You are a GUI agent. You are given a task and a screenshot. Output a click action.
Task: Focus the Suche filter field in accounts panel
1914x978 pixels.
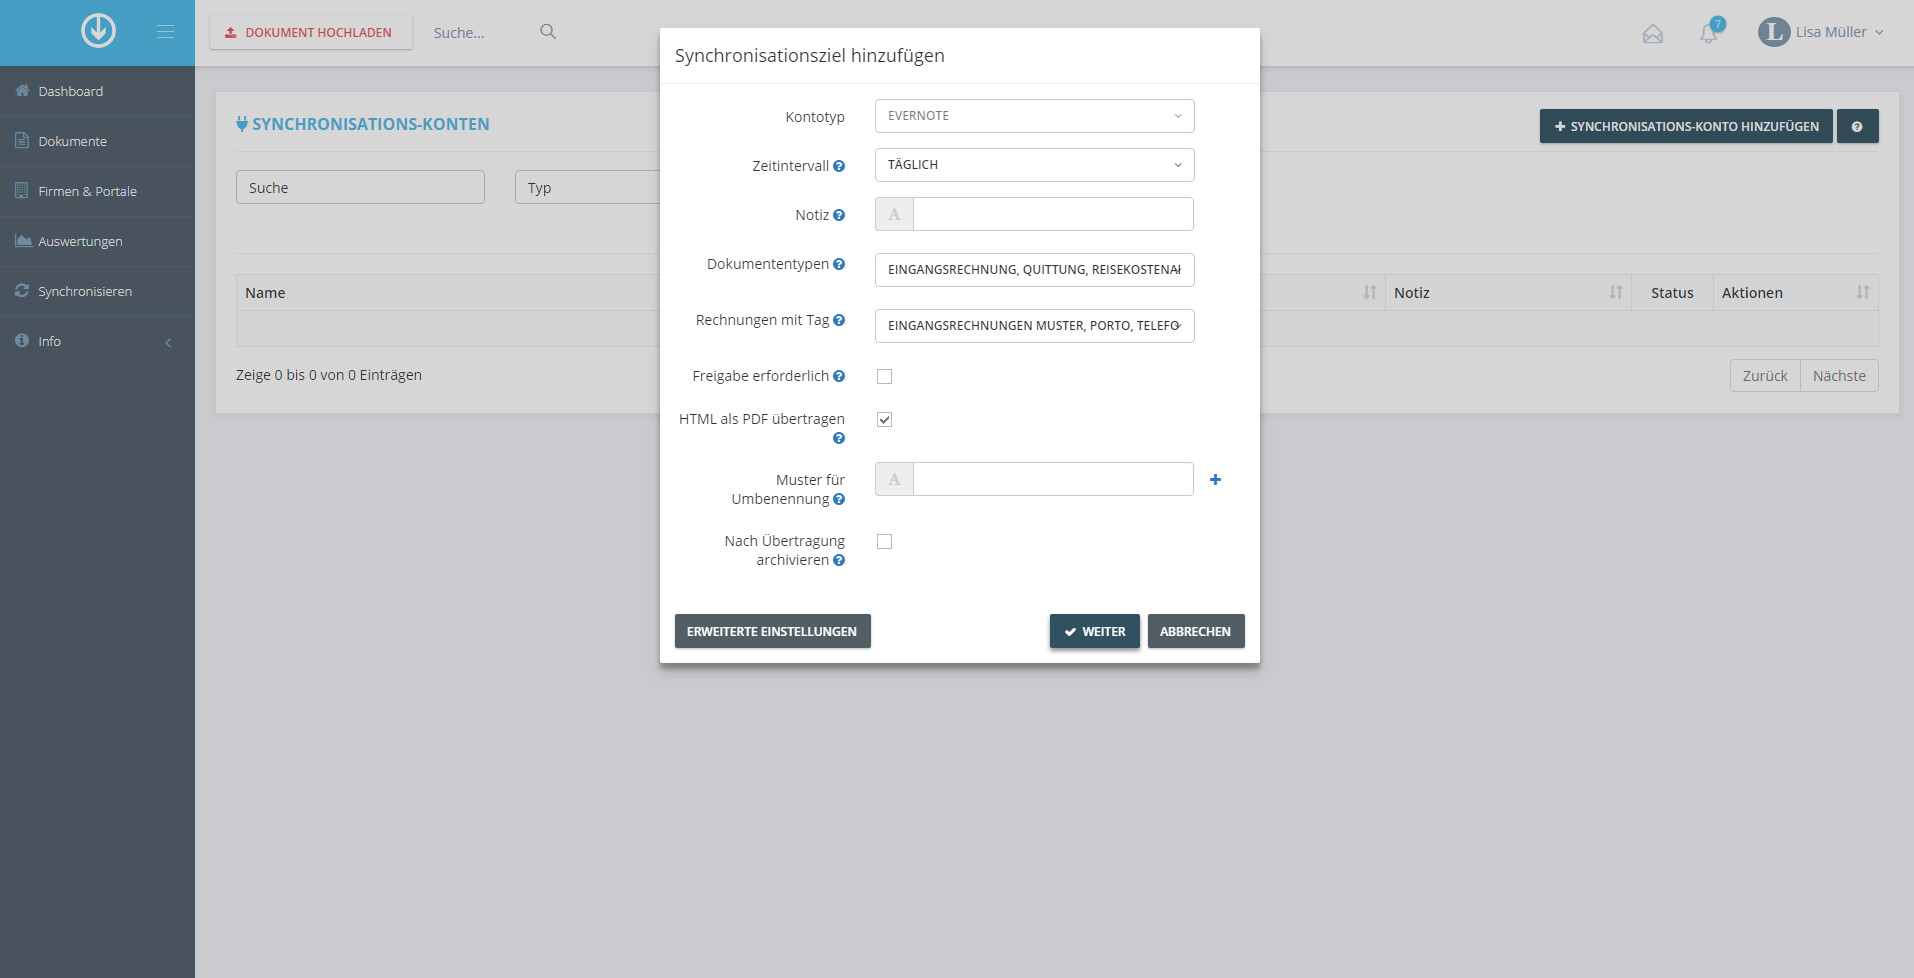(360, 187)
